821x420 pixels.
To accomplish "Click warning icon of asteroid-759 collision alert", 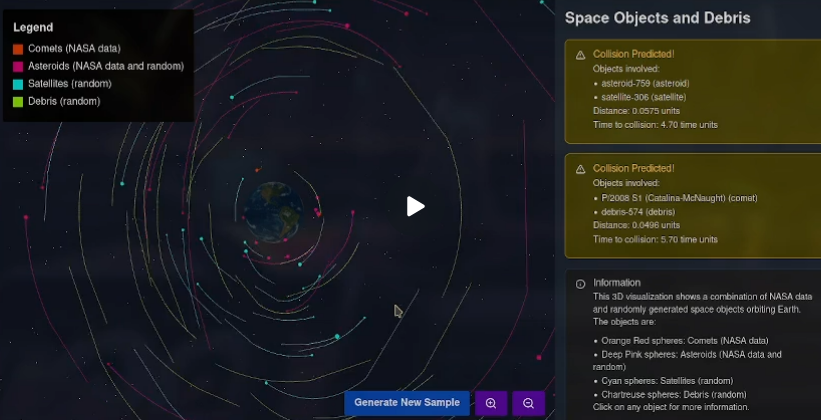I will click(x=580, y=55).
